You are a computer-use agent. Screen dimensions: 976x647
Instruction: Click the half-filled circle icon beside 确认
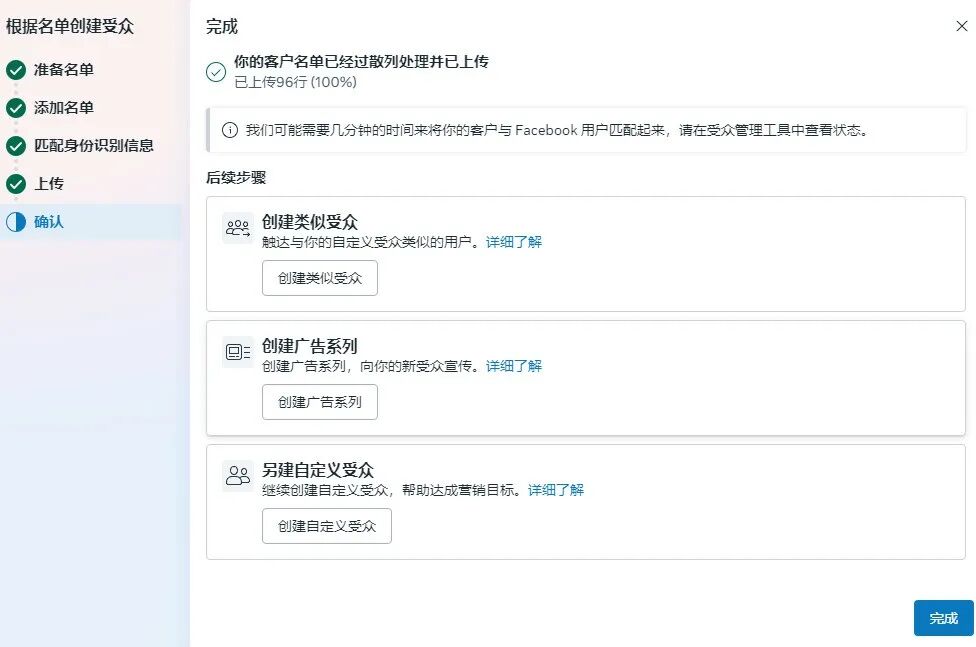coord(15,222)
